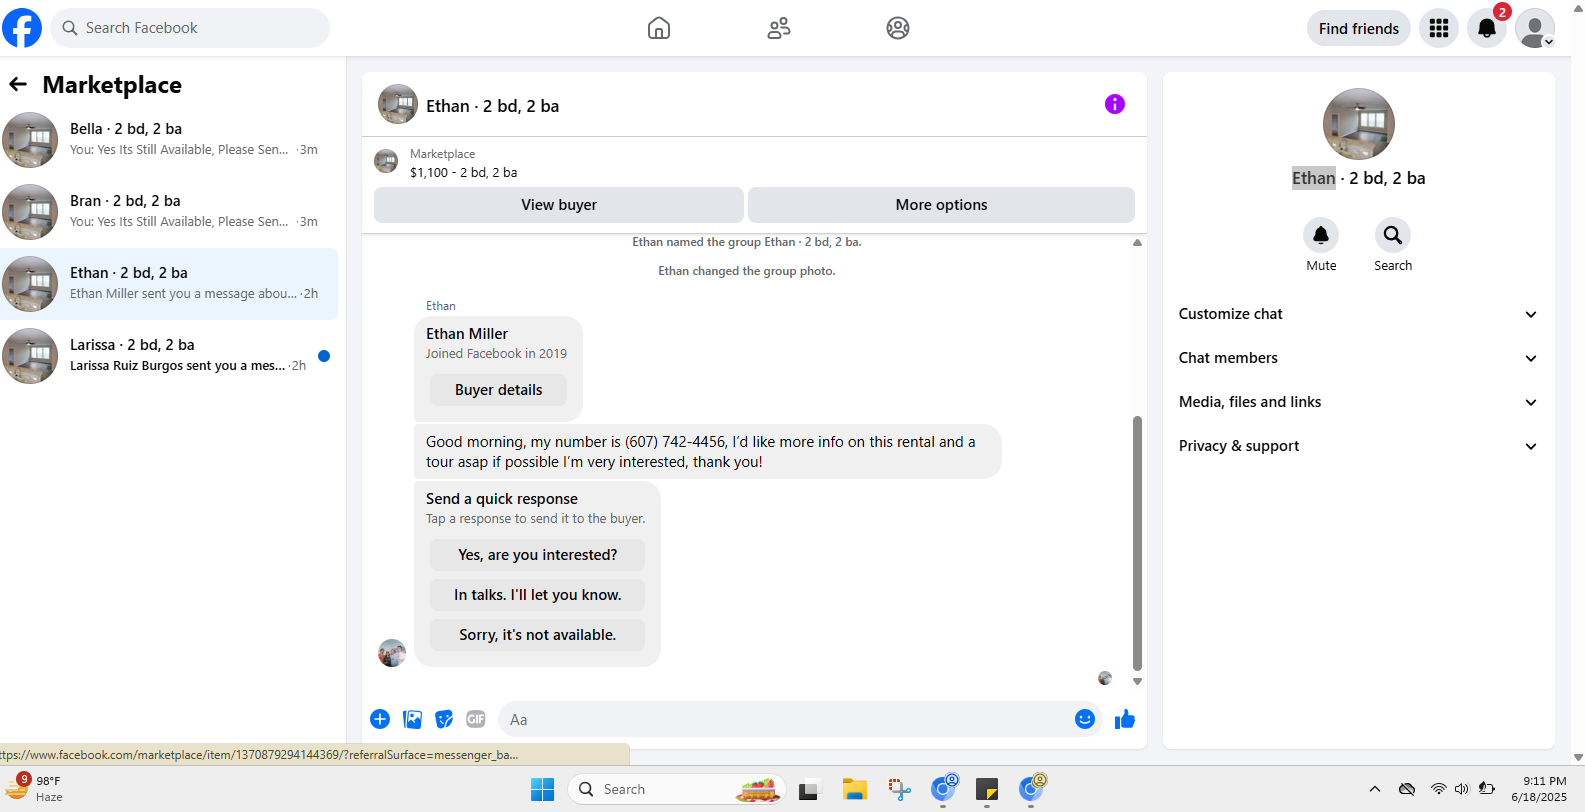This screenshot has height=812, width=1585.
Task: Open Larissa's unread conversation
Action: tap(169, 356)
